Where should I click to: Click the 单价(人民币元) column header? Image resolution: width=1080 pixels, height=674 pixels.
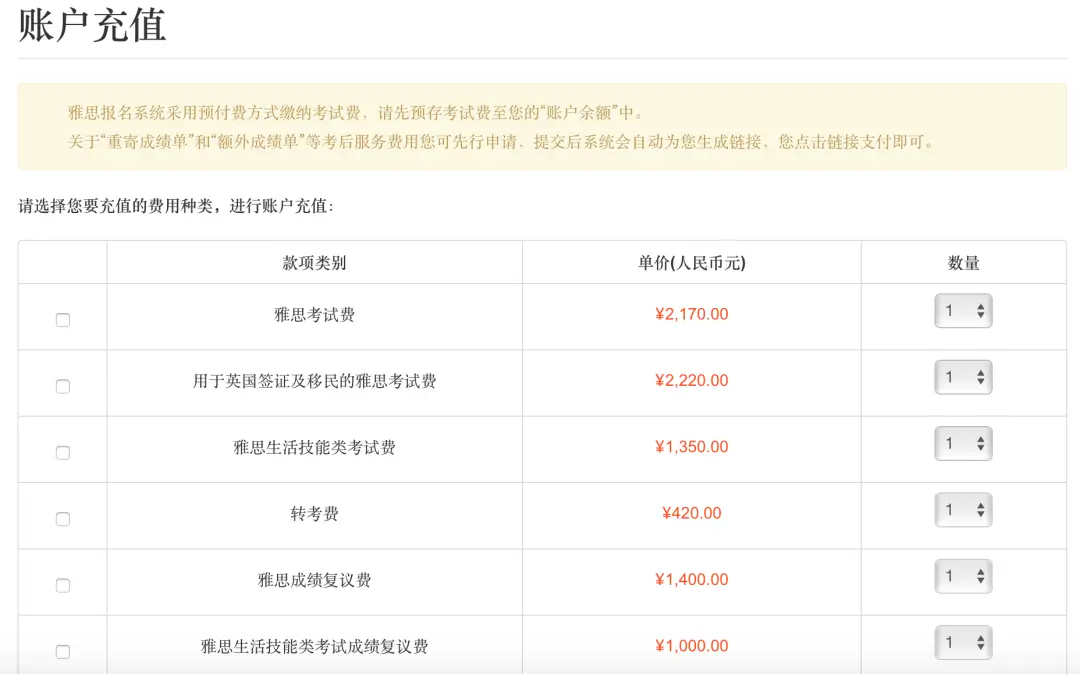tap(692, 262)
